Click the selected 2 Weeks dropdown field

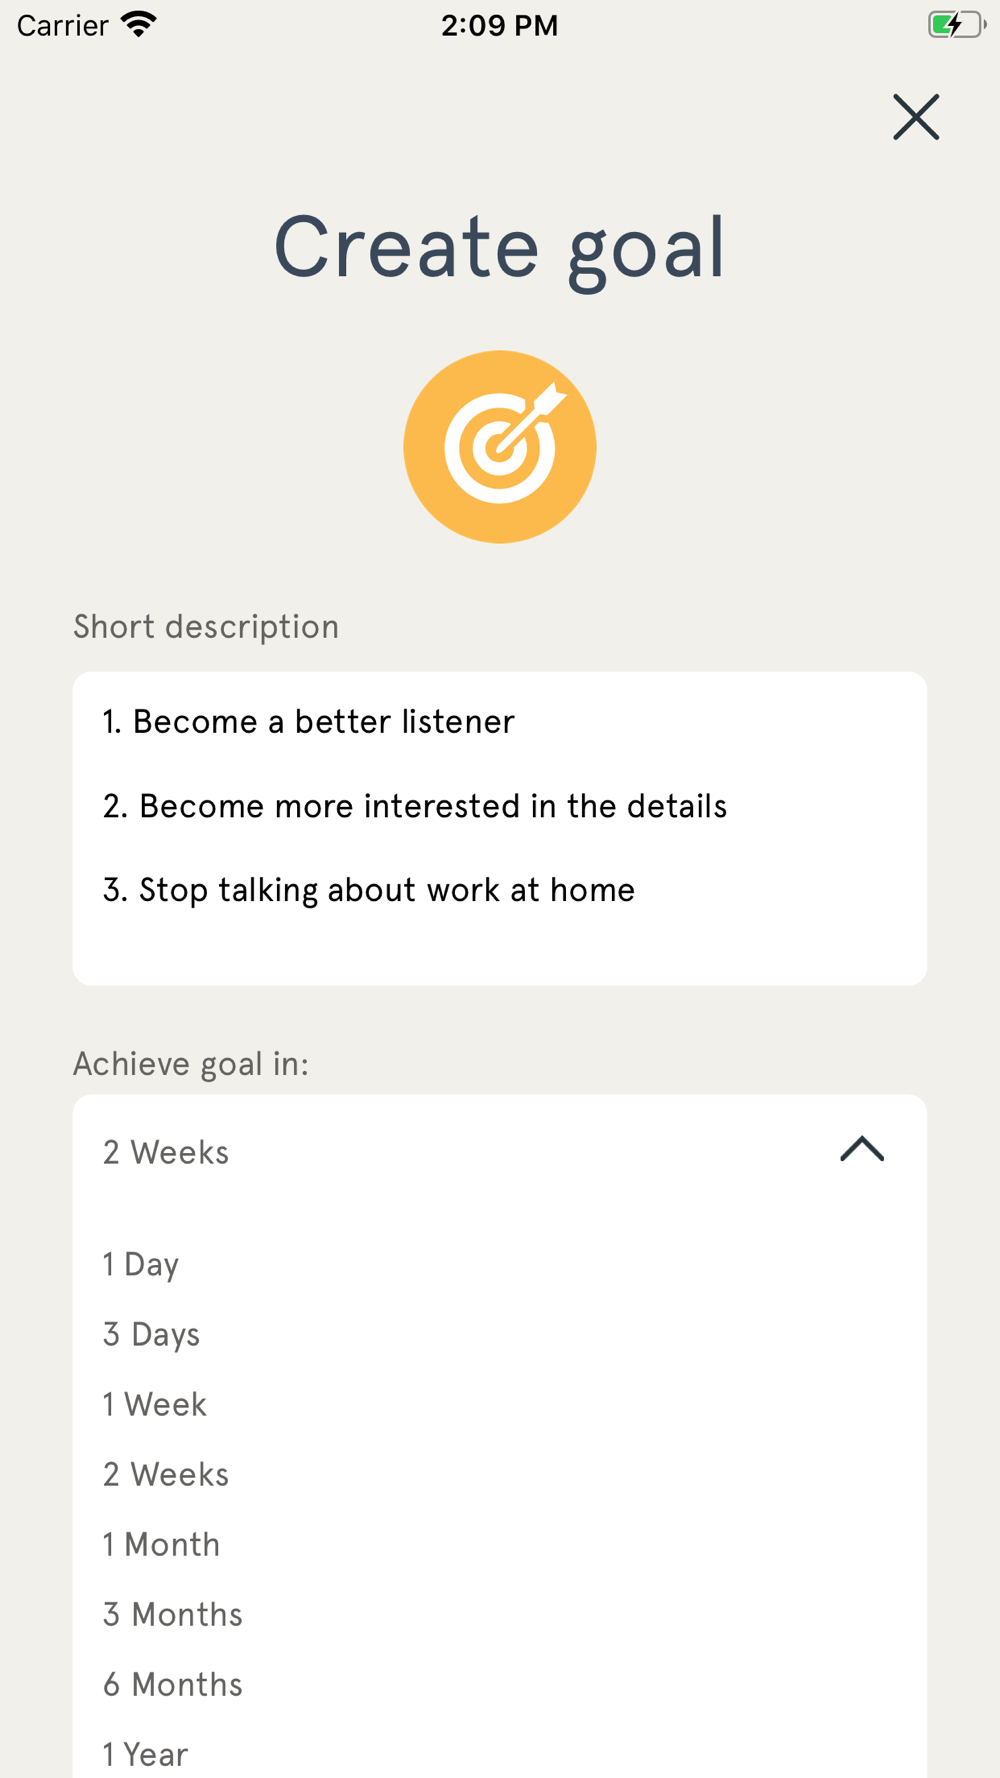coord(500,1152)
